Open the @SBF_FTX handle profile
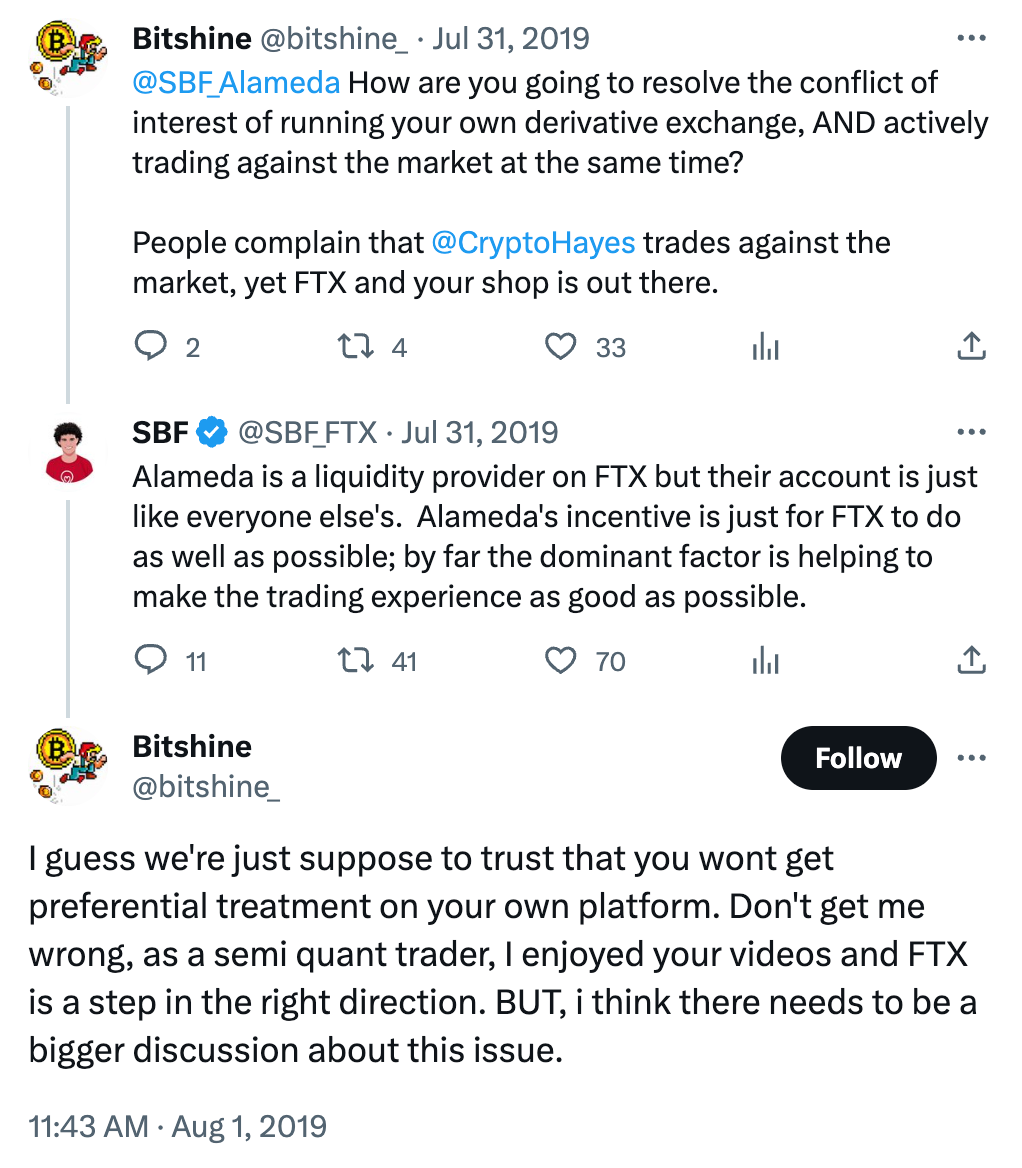 pos(307,432)
